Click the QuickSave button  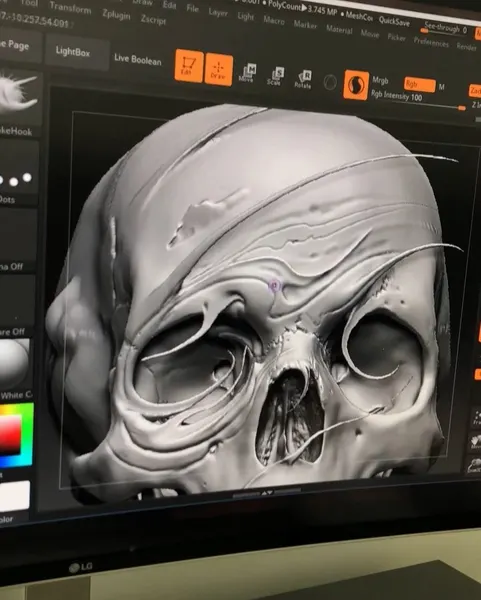394,21
